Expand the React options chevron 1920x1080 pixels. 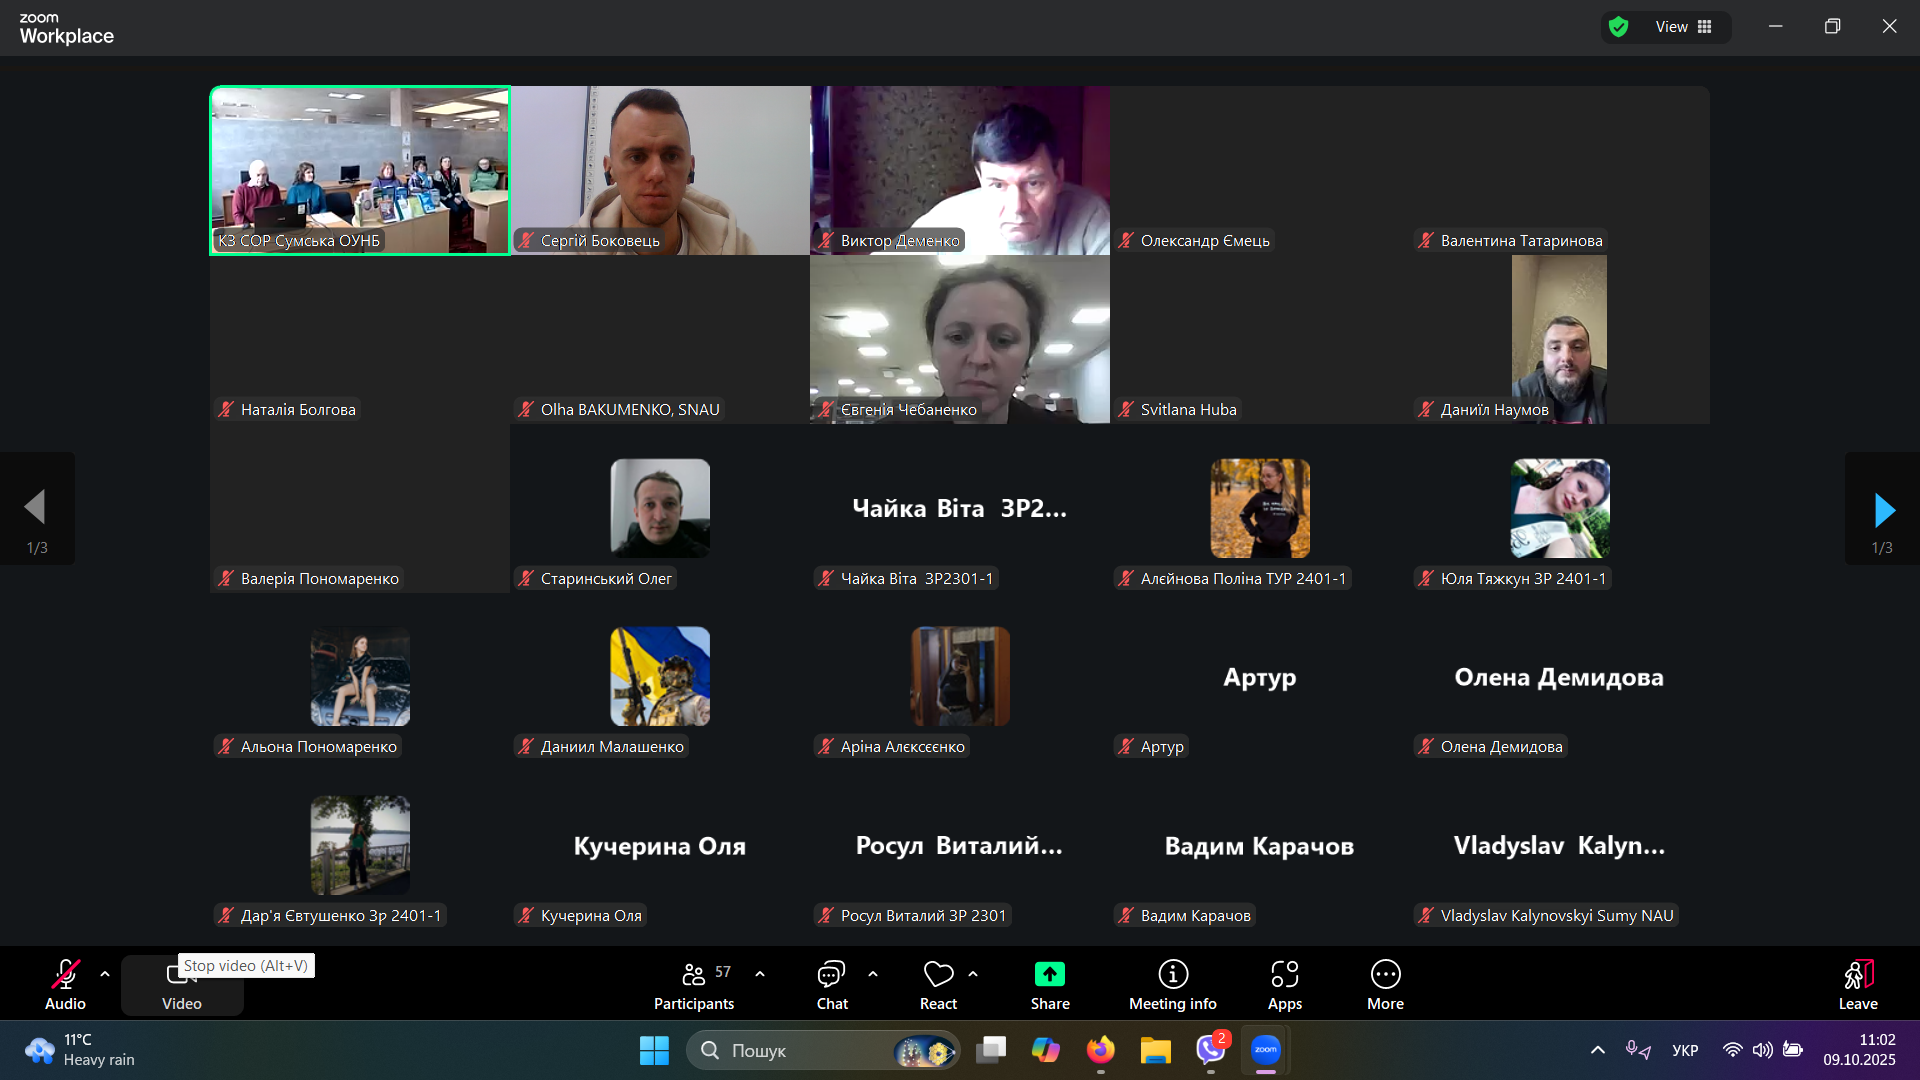(973, 973)
